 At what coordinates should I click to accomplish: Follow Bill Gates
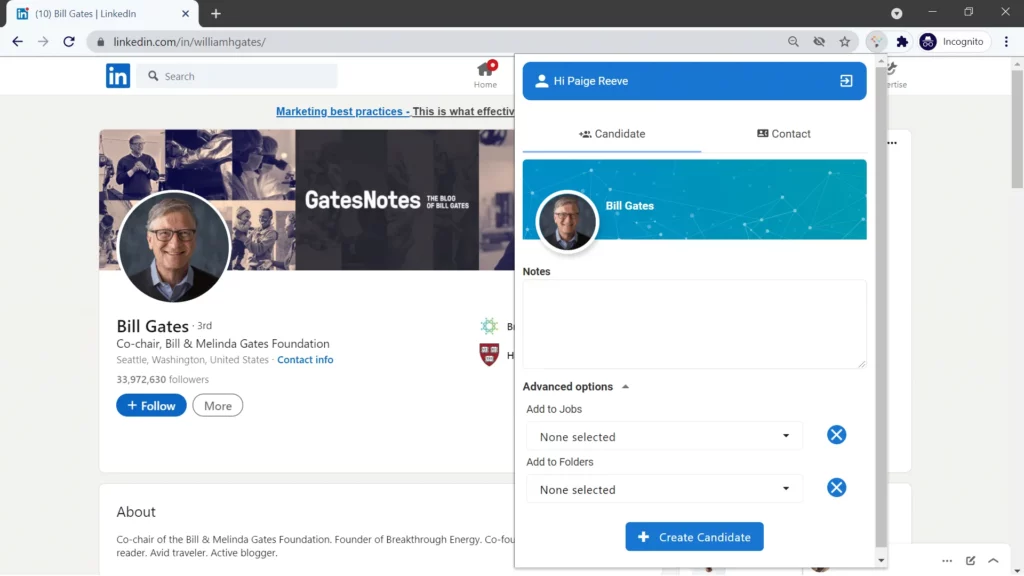(151, 406)
